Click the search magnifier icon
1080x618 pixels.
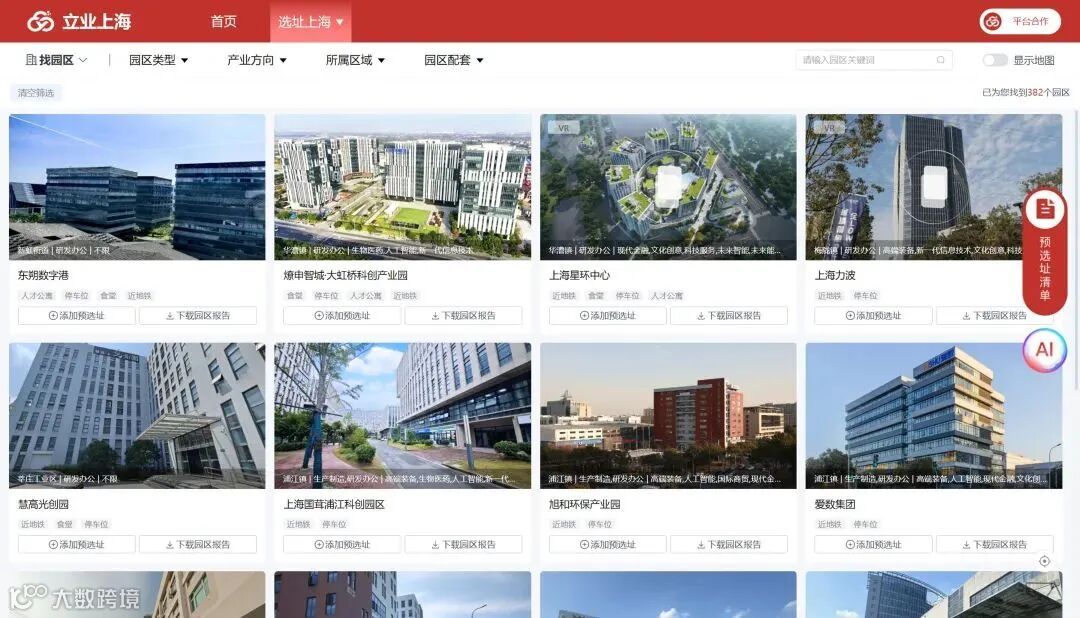click(x=940, y=60)
